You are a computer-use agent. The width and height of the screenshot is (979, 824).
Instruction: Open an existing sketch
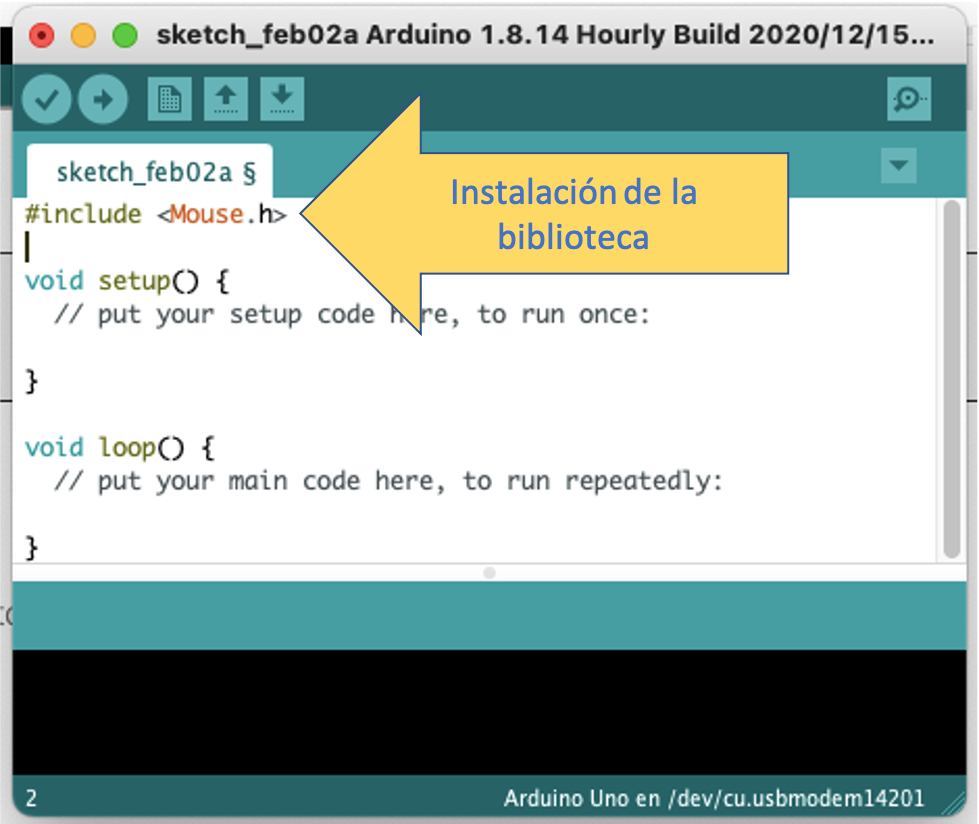coord(225,99)
